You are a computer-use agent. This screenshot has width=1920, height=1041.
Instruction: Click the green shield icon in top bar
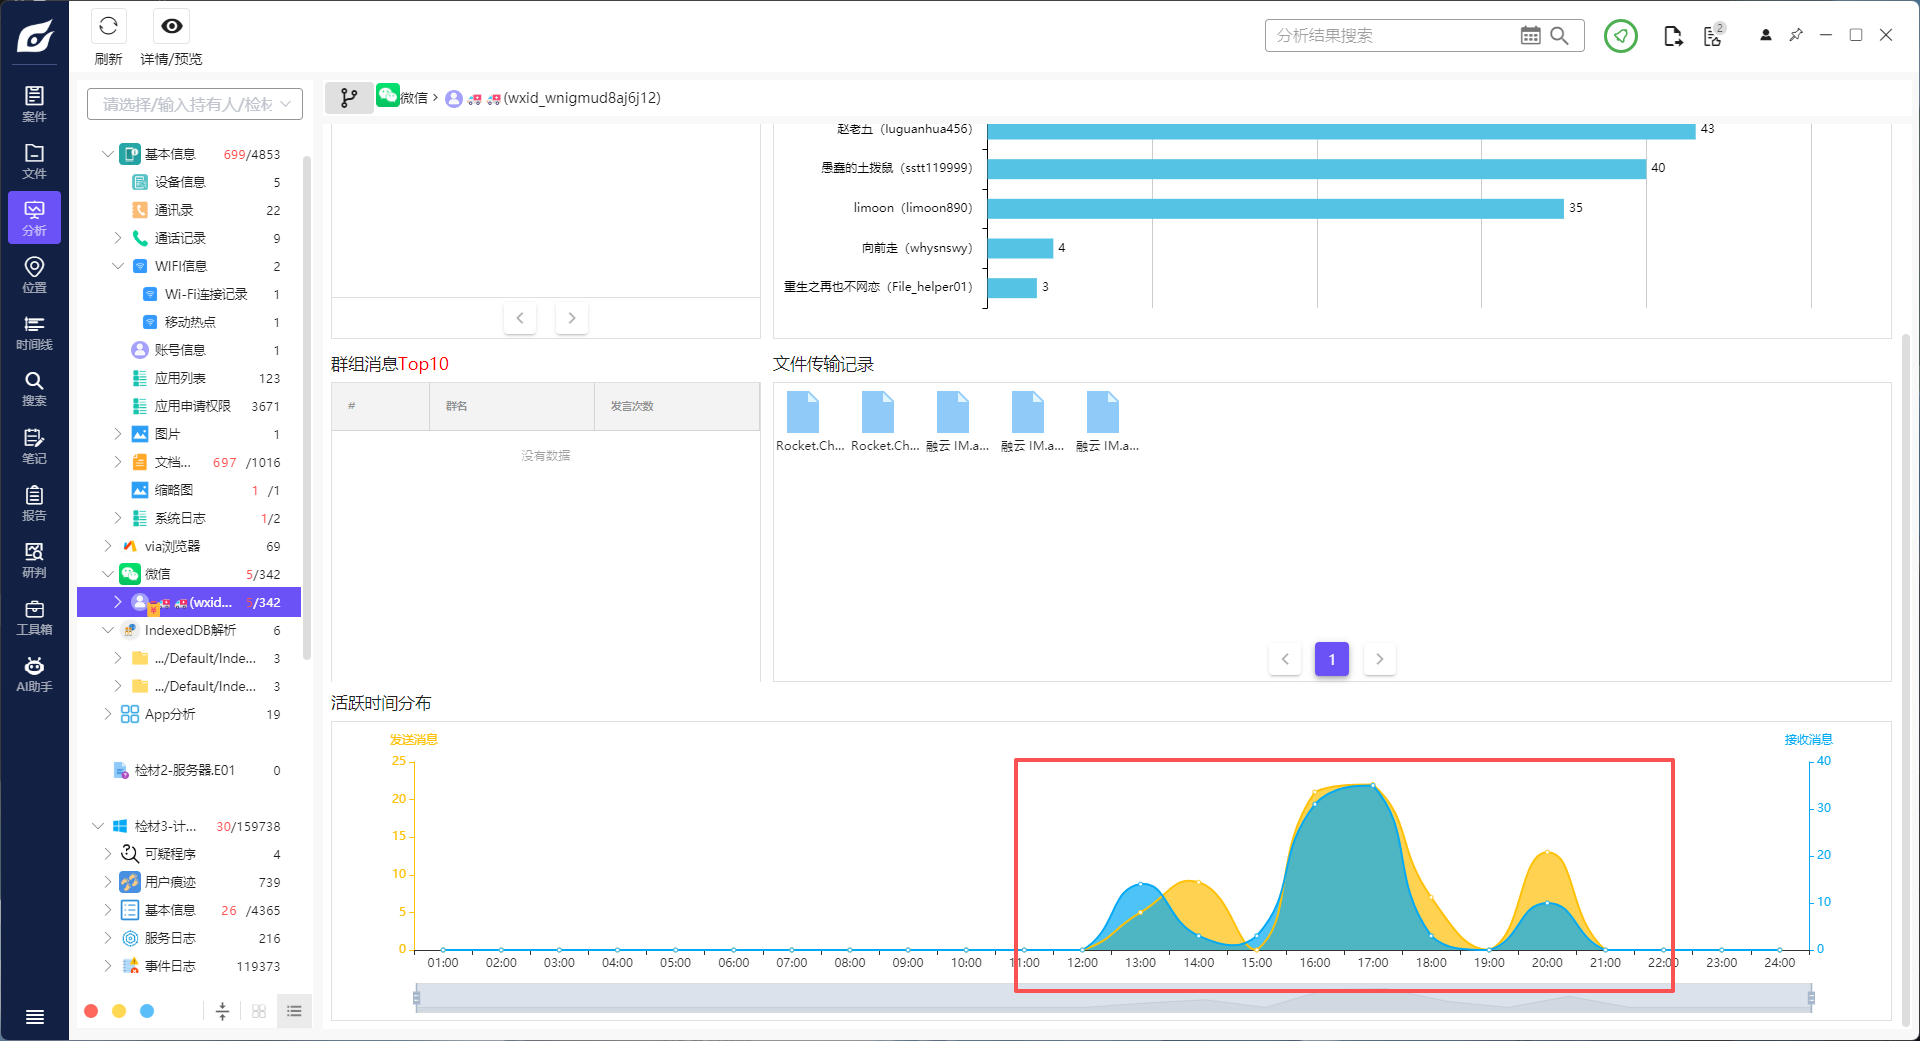1620,37
